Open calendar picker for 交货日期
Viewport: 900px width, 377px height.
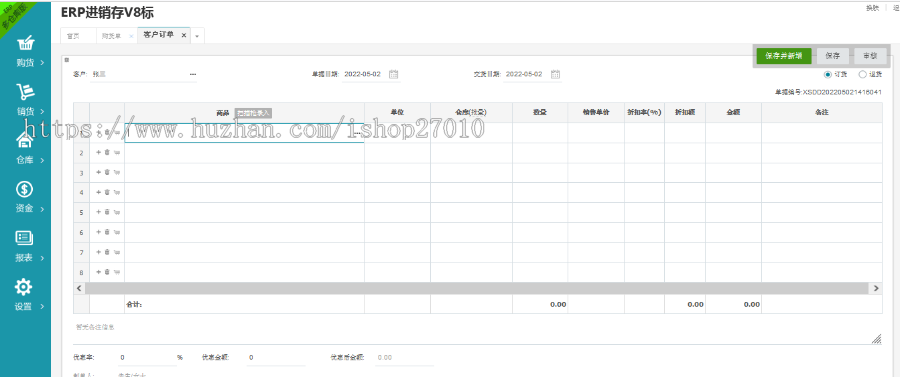point(555,74)
